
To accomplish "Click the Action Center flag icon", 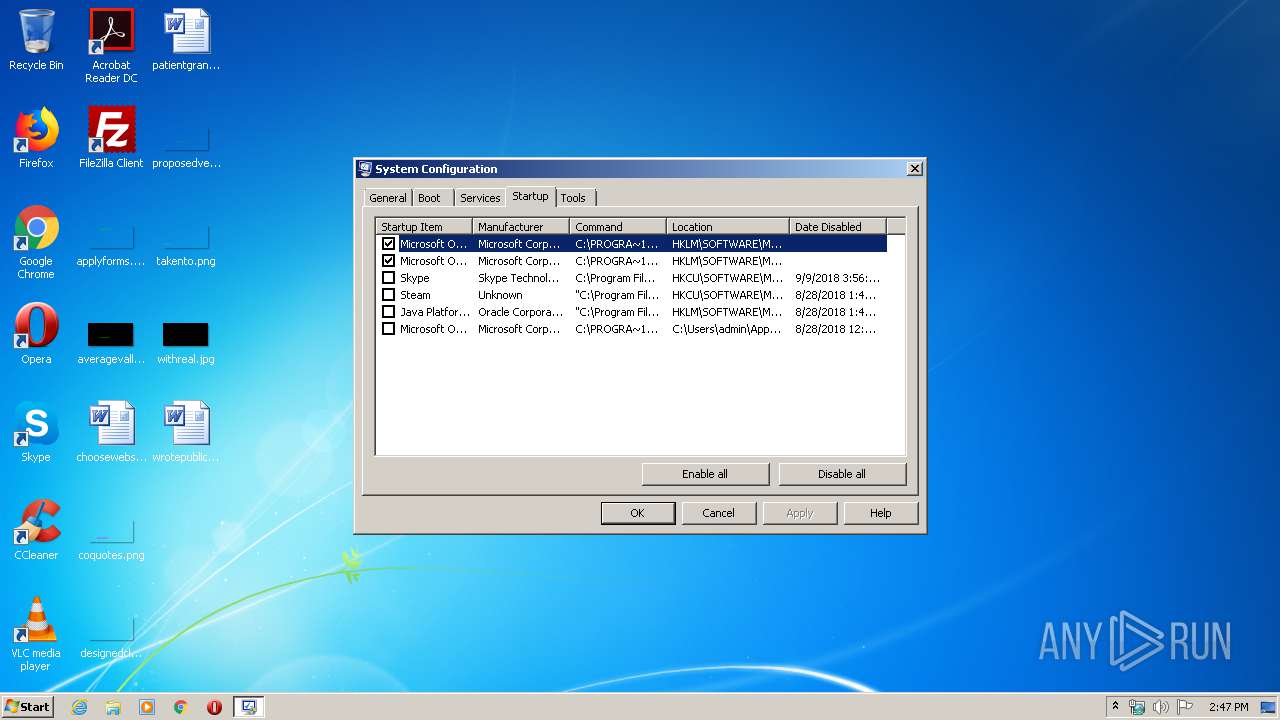I will point(1184,707).
